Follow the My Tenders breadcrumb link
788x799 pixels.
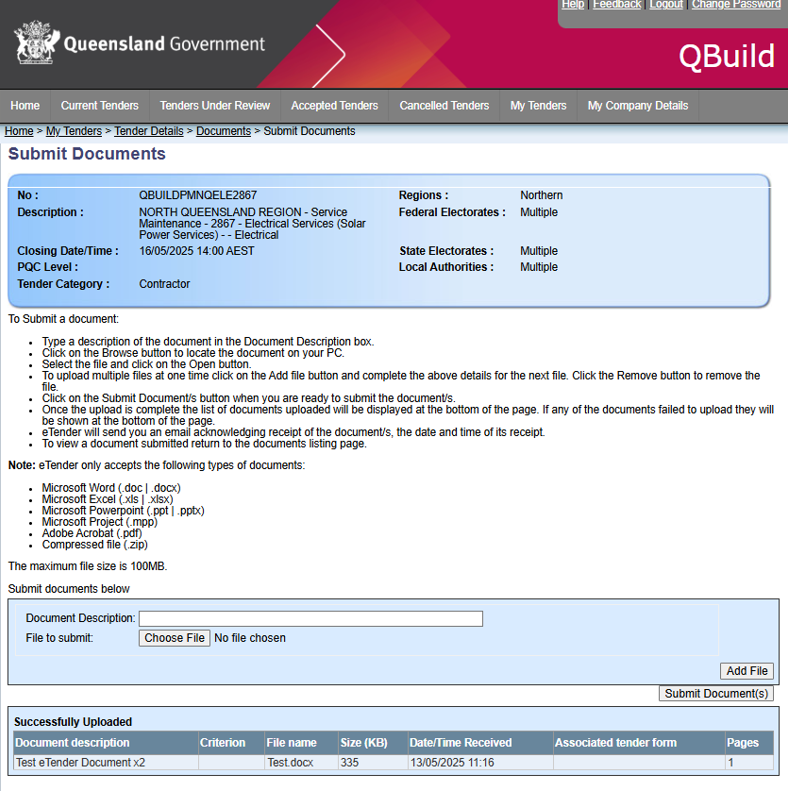[x=74, y=131]
